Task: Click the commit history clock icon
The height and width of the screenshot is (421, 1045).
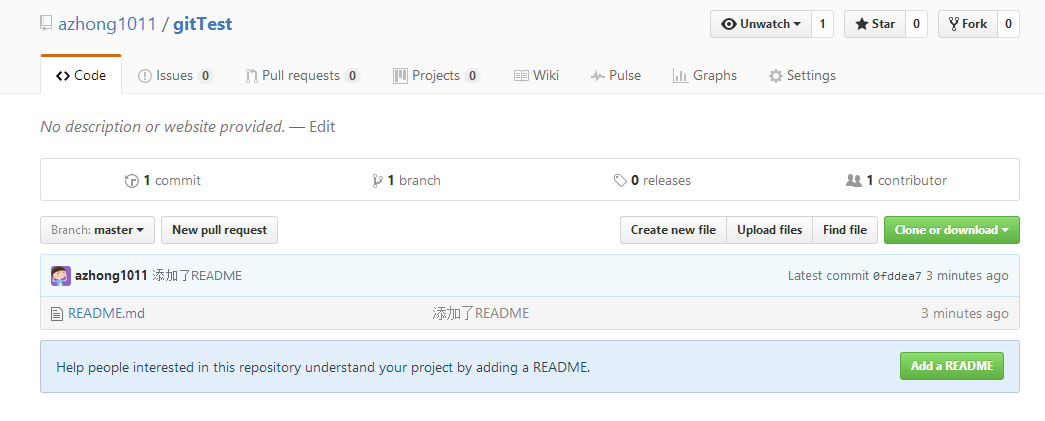Action: (x=131, y=181)
